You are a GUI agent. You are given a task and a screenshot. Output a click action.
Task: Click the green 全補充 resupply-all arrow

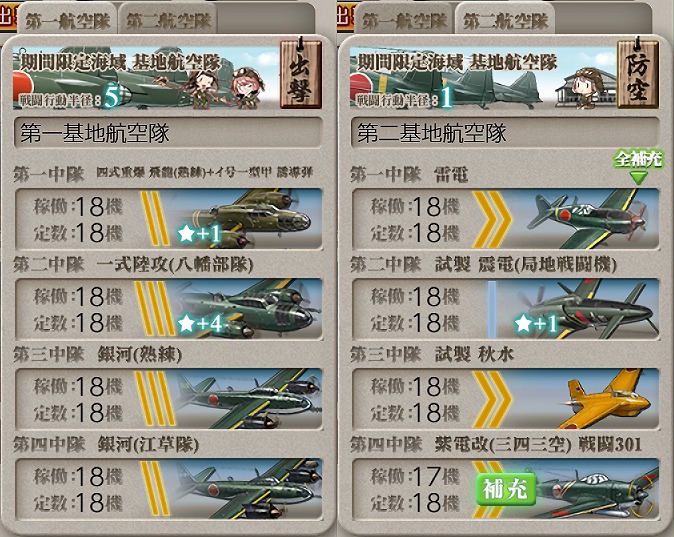pos(638,167)
